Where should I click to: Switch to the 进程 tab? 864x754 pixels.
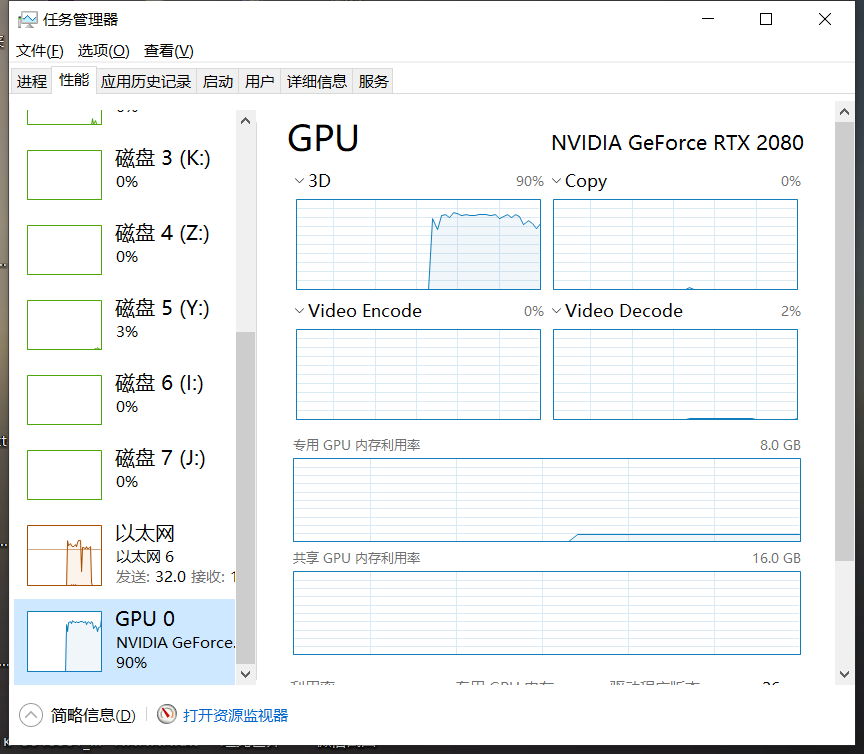tap(31, 82)
